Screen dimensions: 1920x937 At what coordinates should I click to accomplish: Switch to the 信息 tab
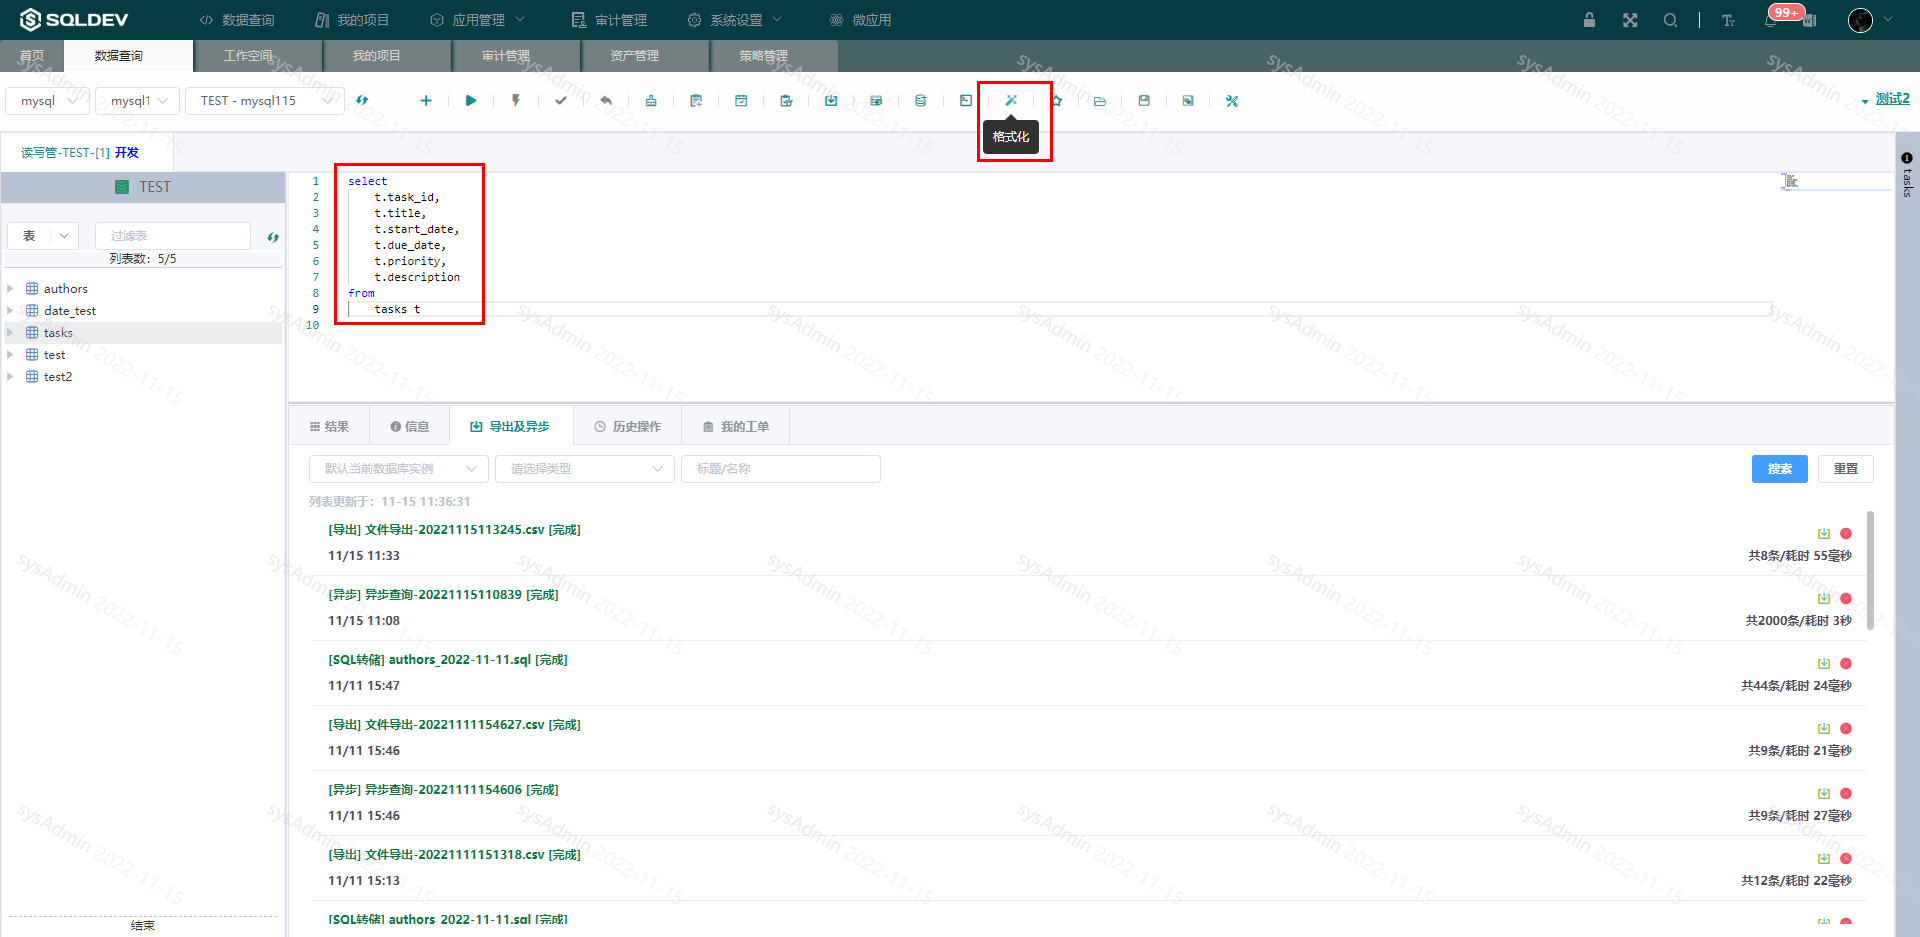coord(410,427)
